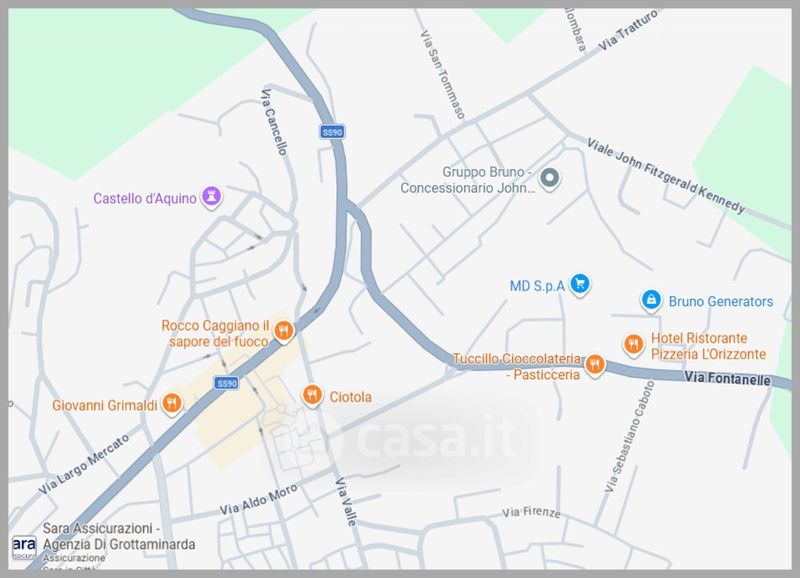Click the Gruppo Bruno gray location pin
Viewport: 800px width, 578px height.
click(x=549, y=179)
